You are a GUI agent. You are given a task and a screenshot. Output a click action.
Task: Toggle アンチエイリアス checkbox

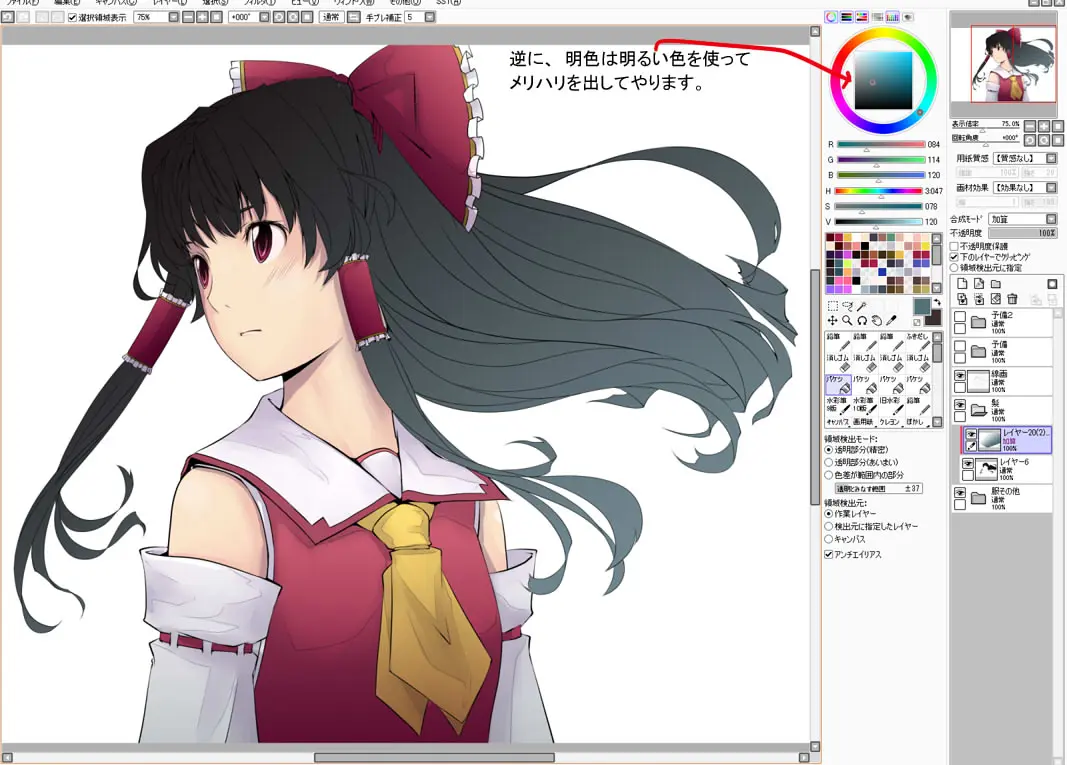pos(829,555)
